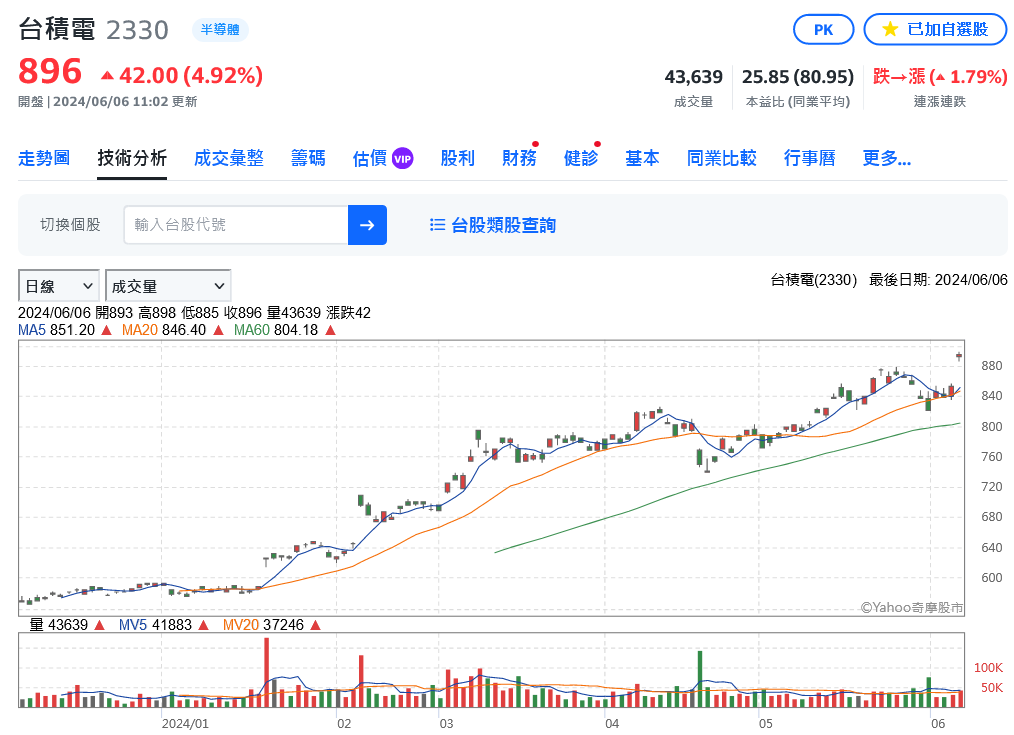Click the MA20 846.40 indicator label
This screenshot has width=1014, height=735.
click(x=172, y=330)
